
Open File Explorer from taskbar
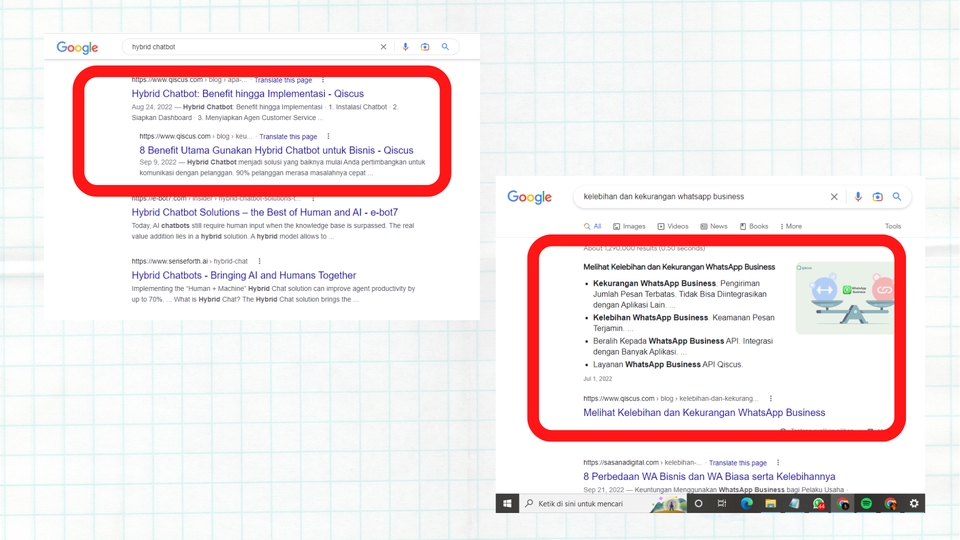coord(770,503)
